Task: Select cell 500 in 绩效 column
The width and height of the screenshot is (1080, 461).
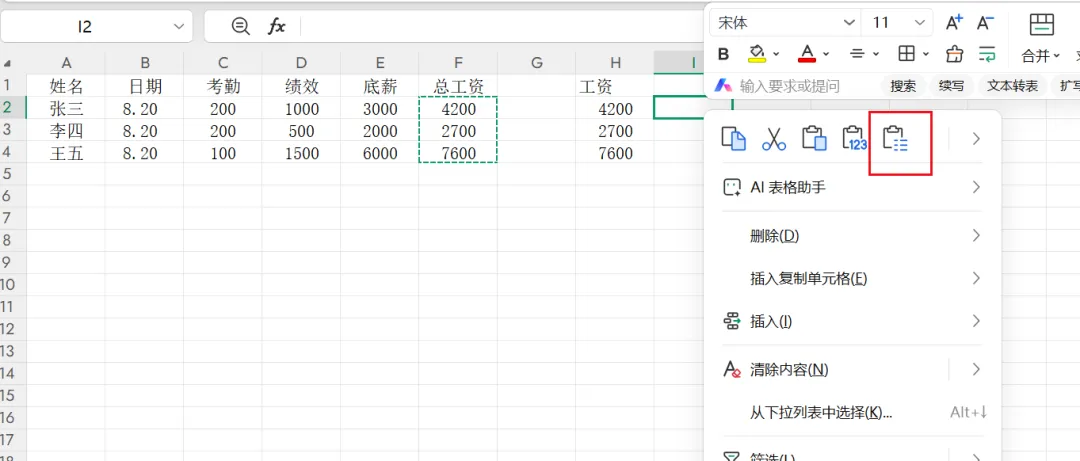Action: pyautogui.click(x=301, y=131)
